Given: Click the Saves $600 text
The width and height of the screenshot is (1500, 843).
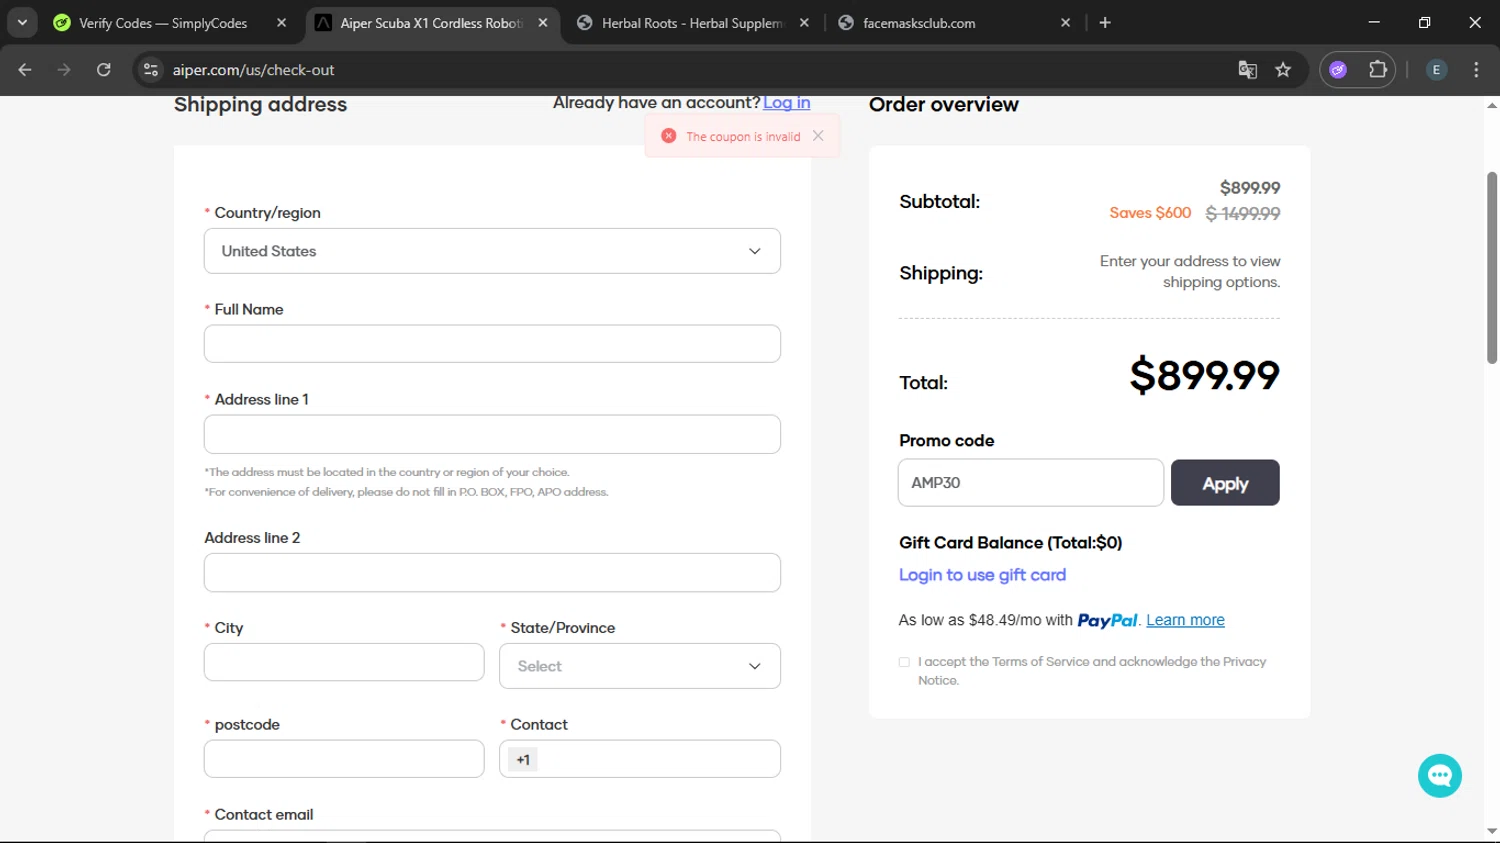Looking at the screenshot, I should click(1150, 213).
